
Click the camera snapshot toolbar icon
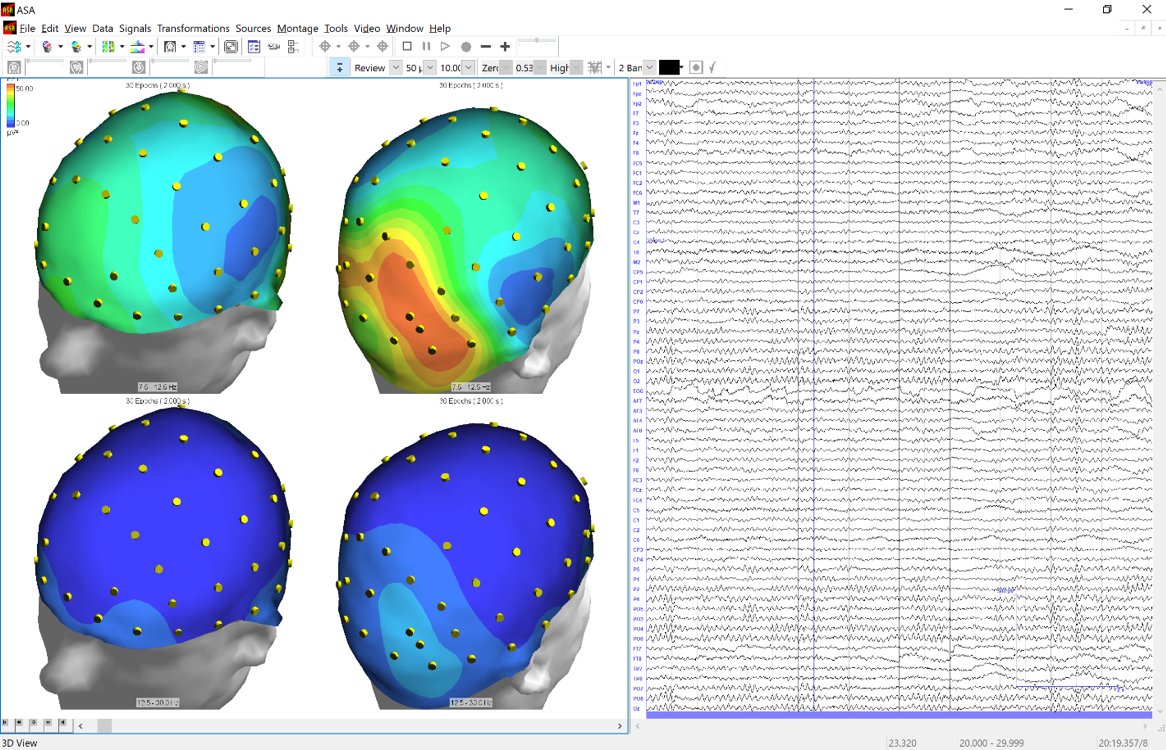coord(273,46)
